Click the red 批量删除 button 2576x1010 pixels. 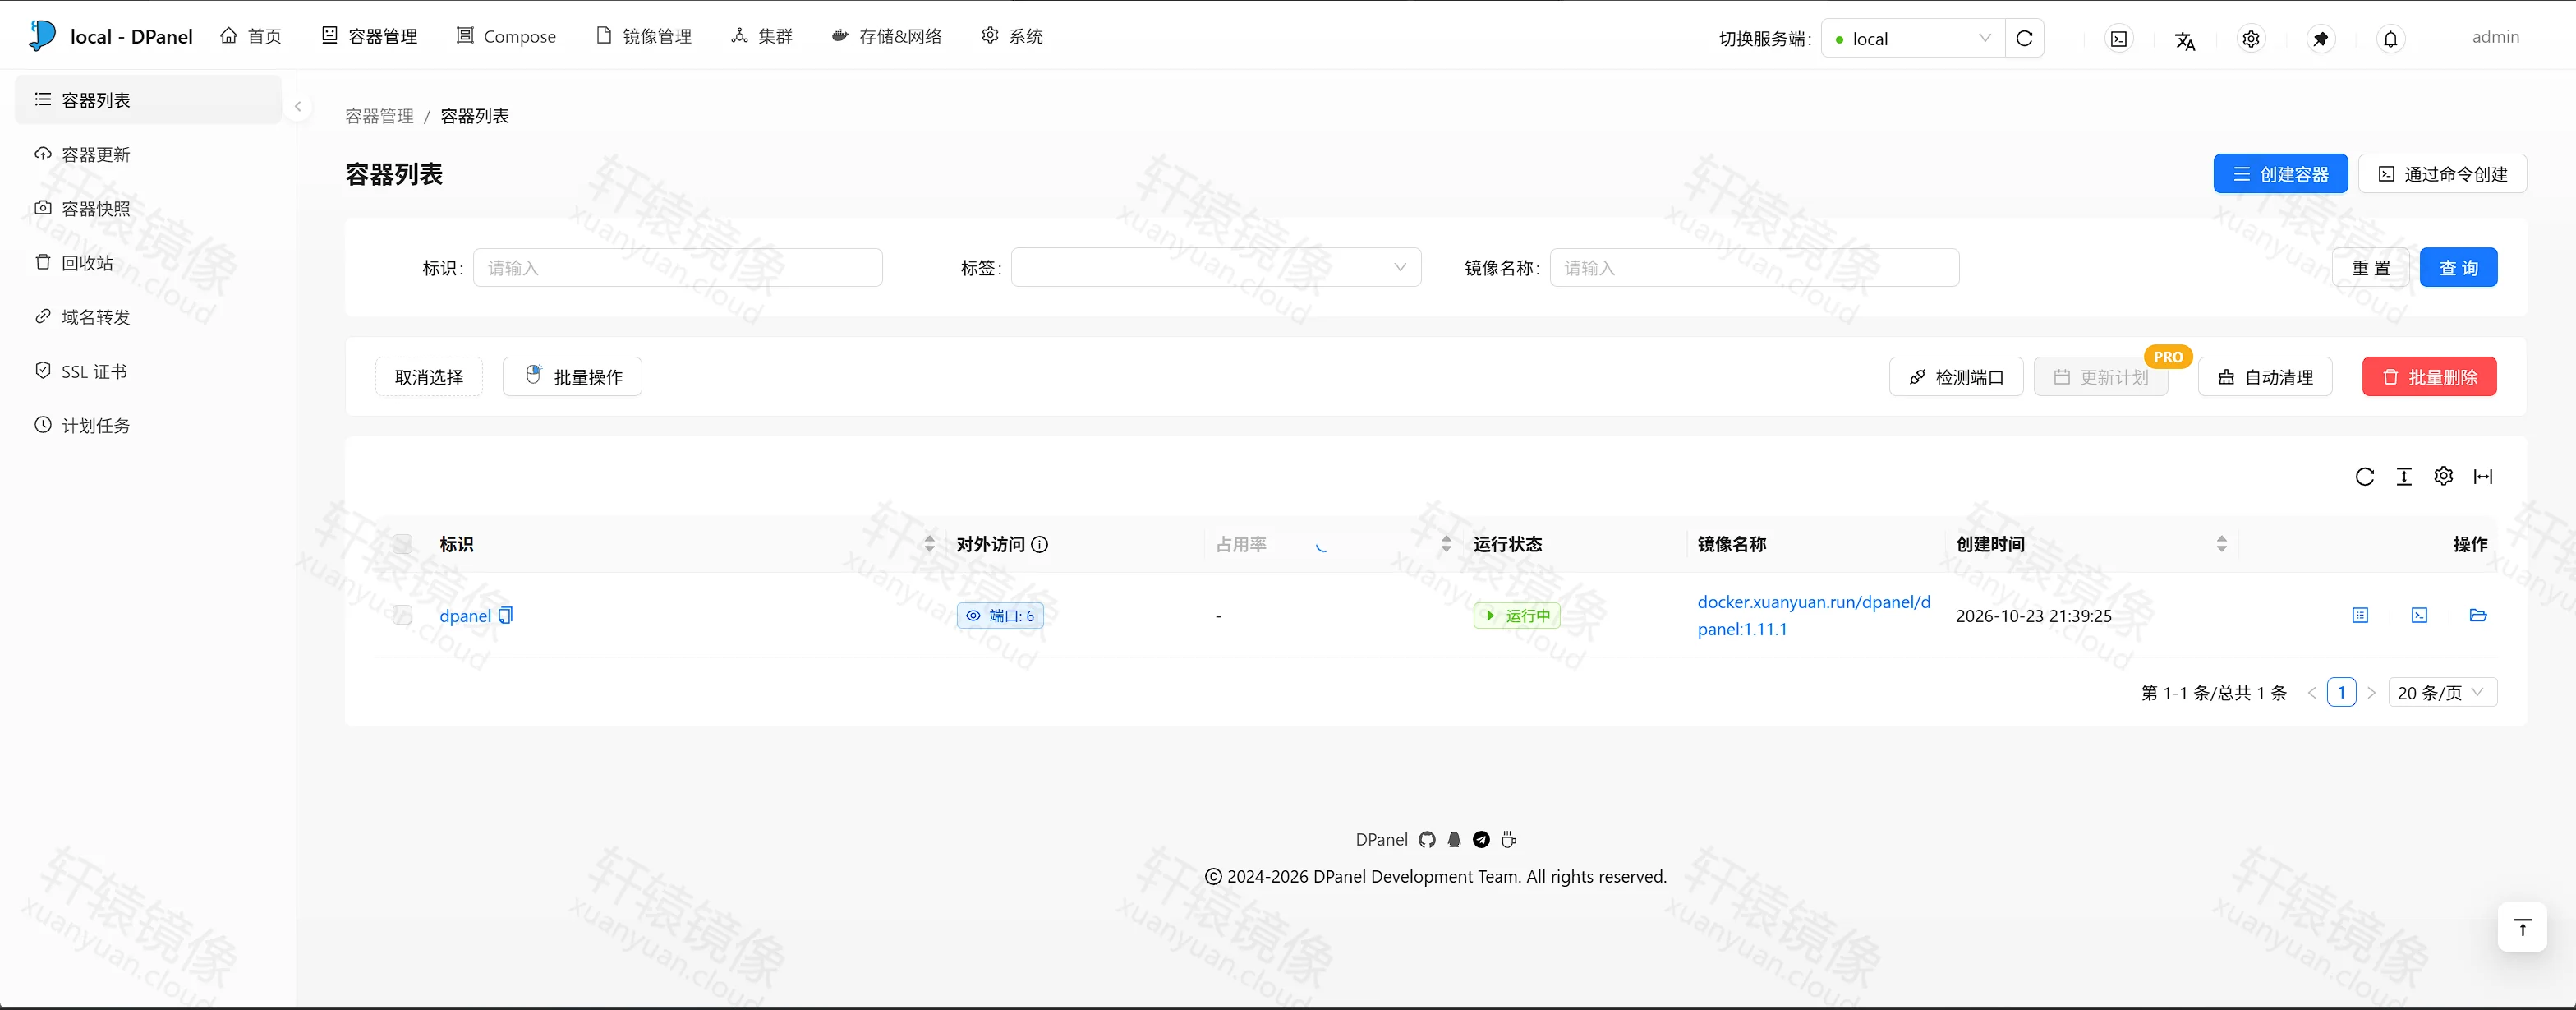[2429, 376]
